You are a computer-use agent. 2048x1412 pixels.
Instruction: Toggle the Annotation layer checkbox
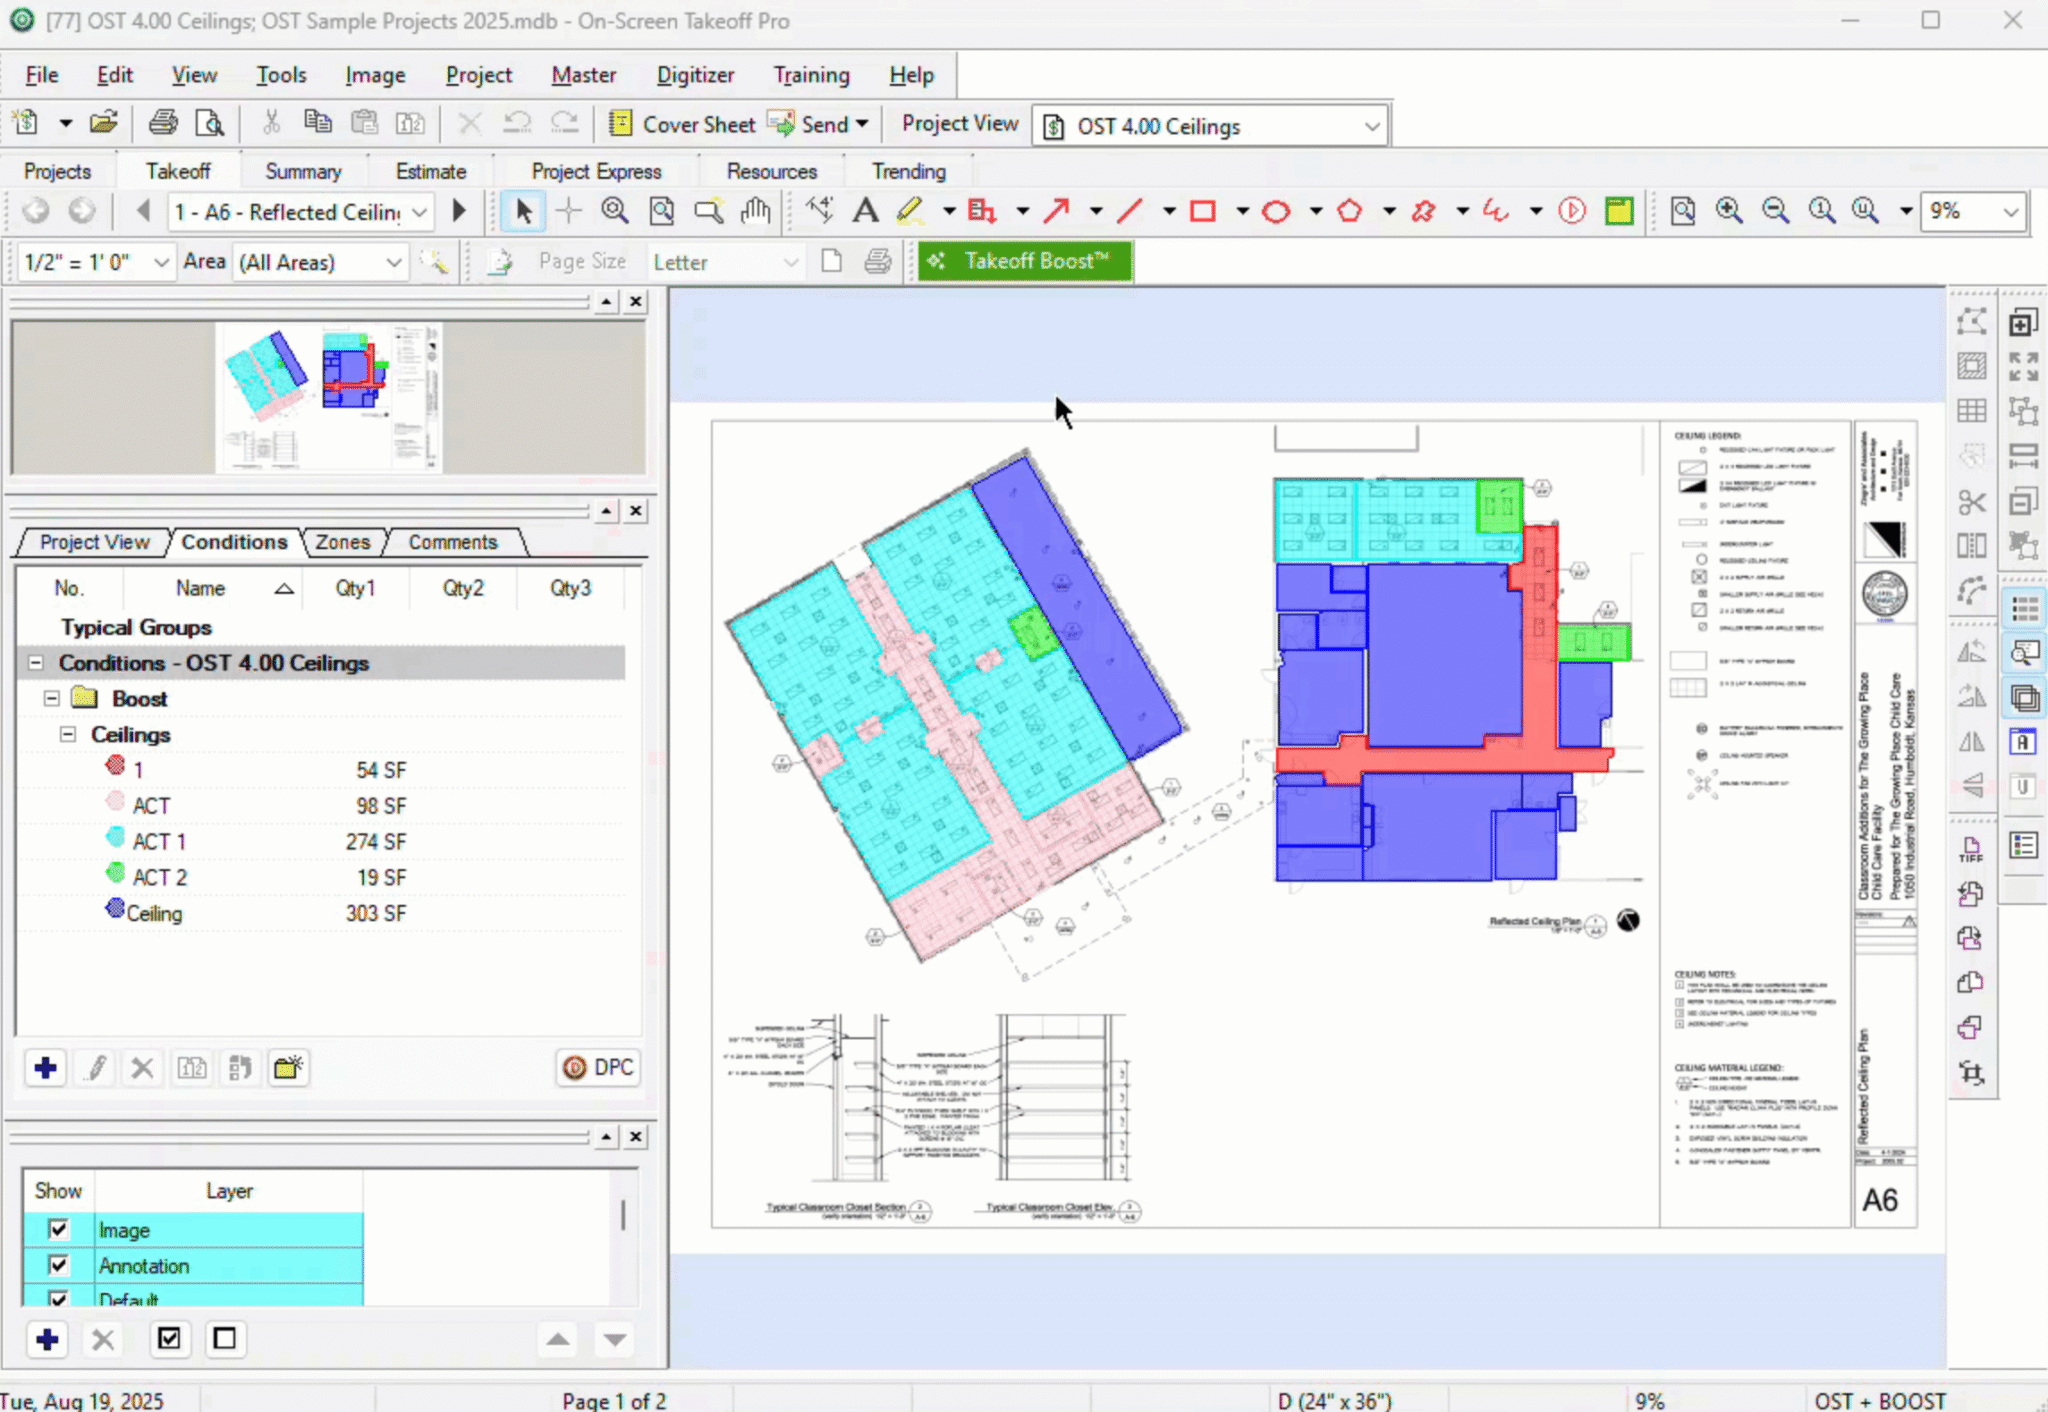pyautogui.click(x=58, y=1265)
